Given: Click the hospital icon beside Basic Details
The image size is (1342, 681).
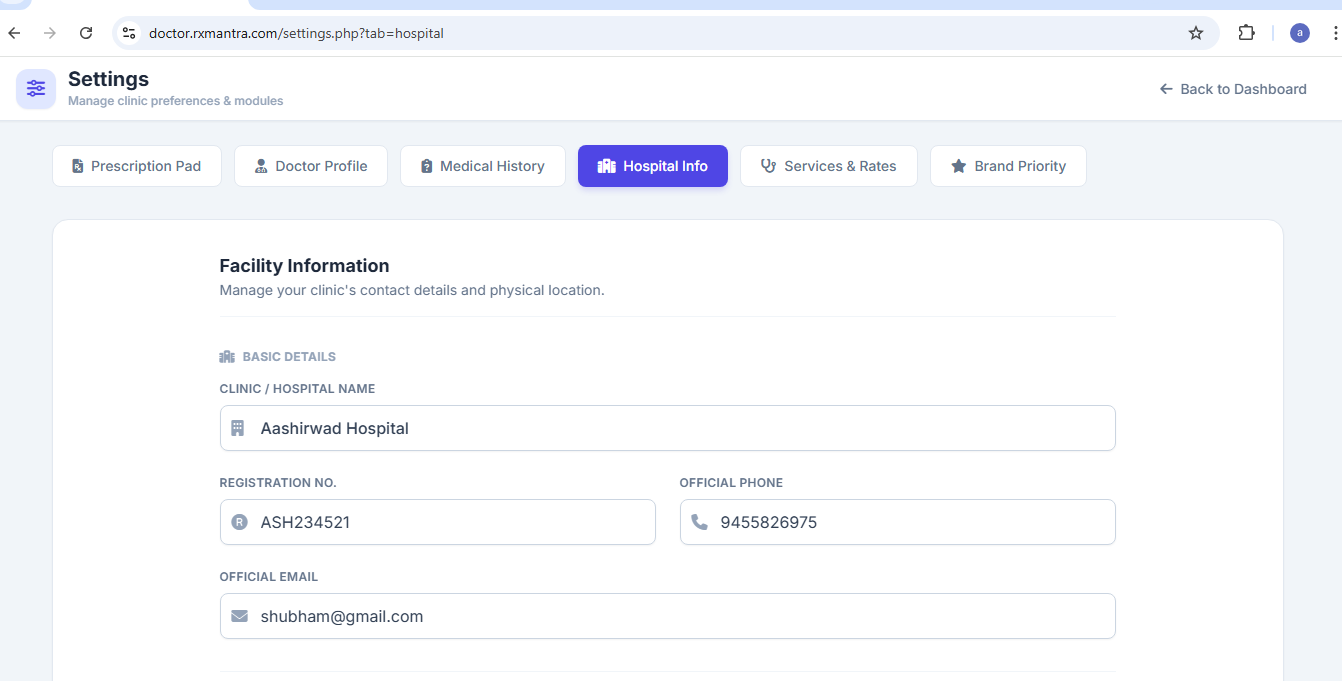Looking at the screenshot, I should [x=227, y=357].
